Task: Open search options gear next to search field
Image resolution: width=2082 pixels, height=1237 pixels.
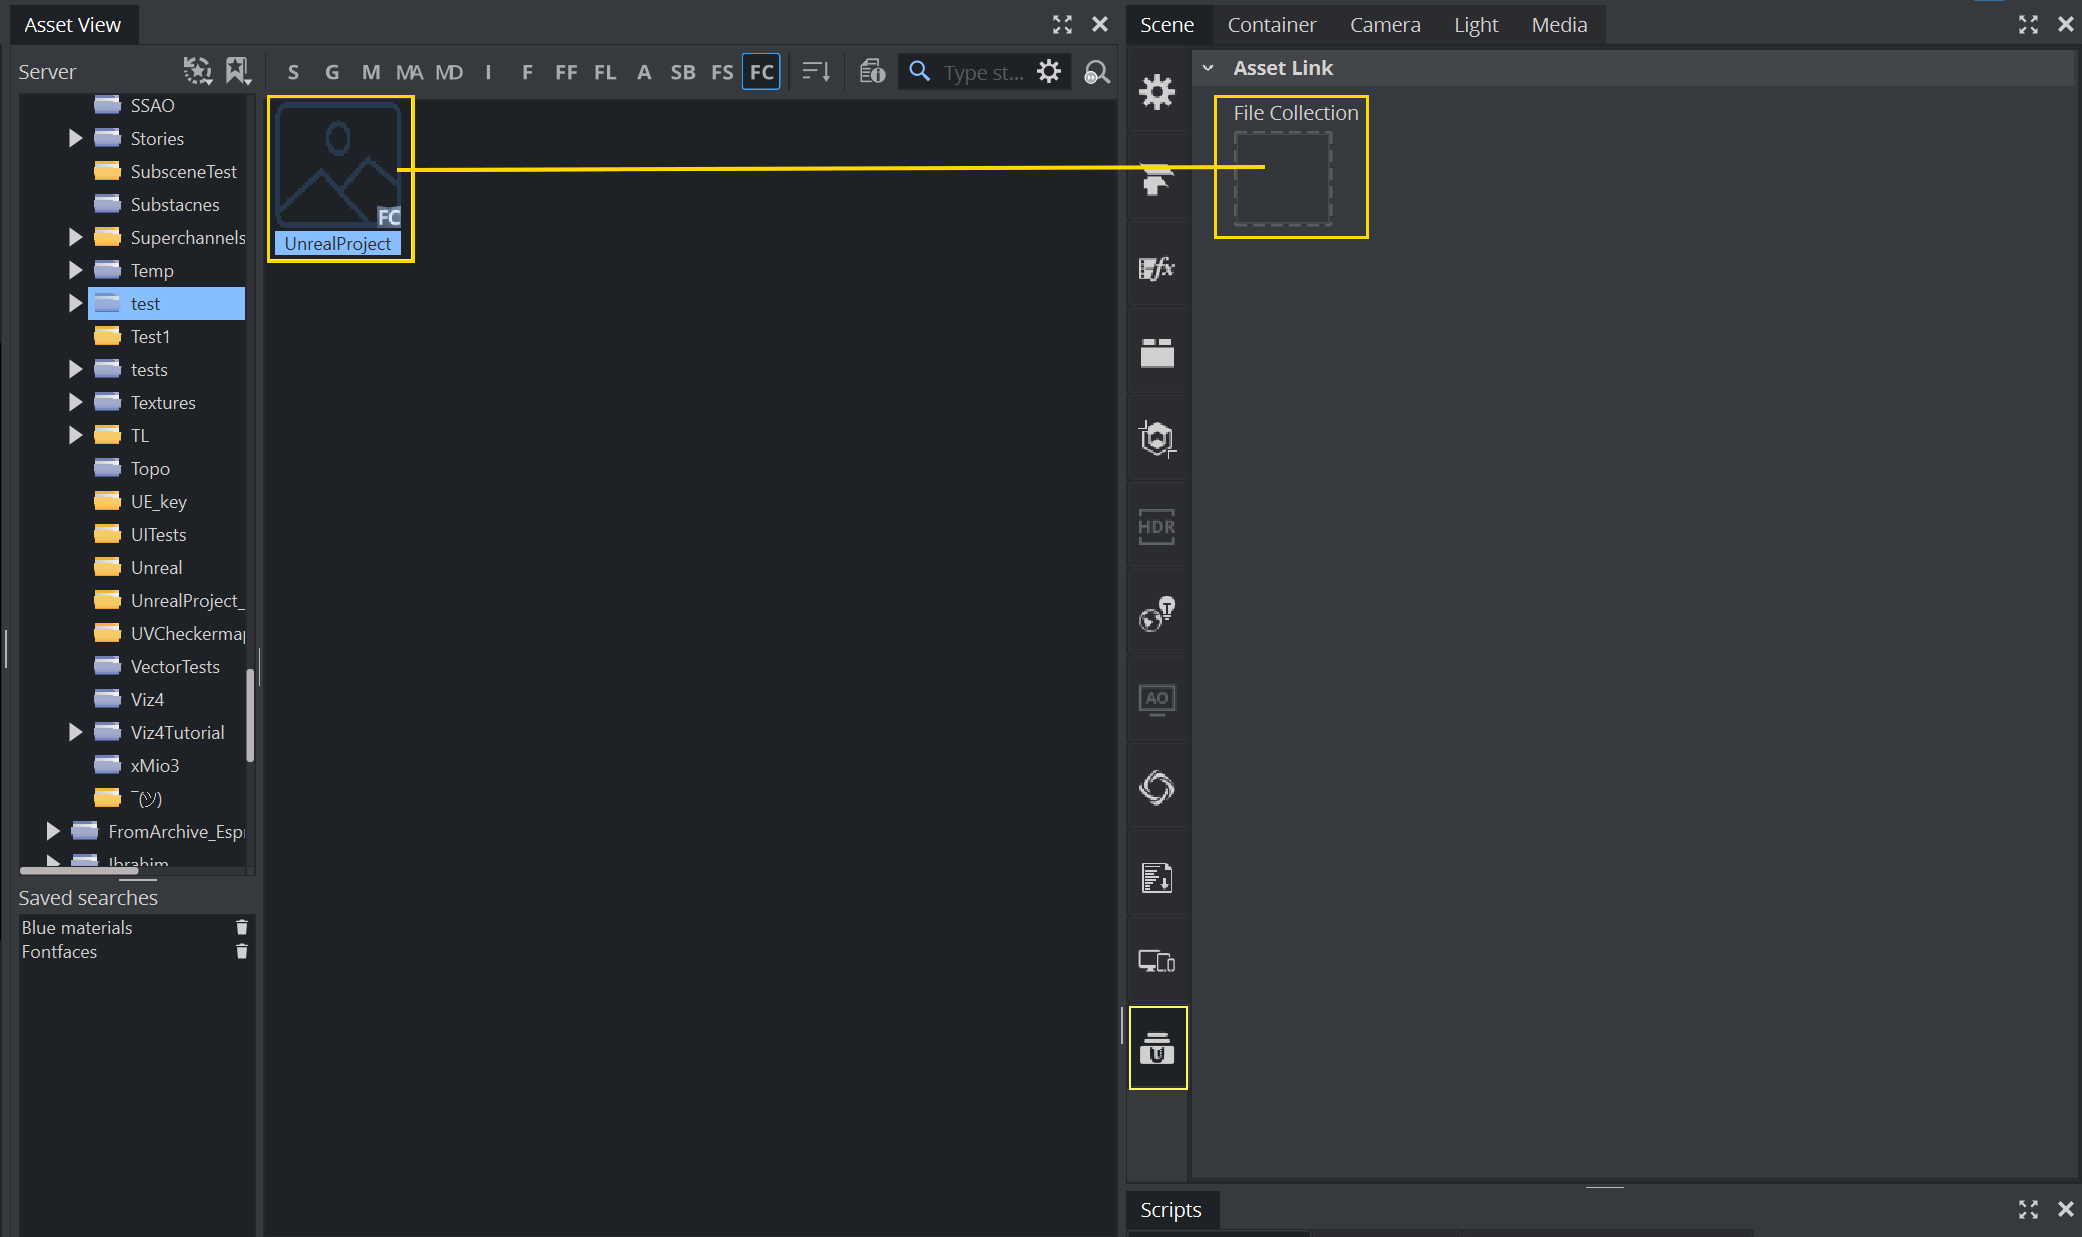Action: (x=1049, y=72)
